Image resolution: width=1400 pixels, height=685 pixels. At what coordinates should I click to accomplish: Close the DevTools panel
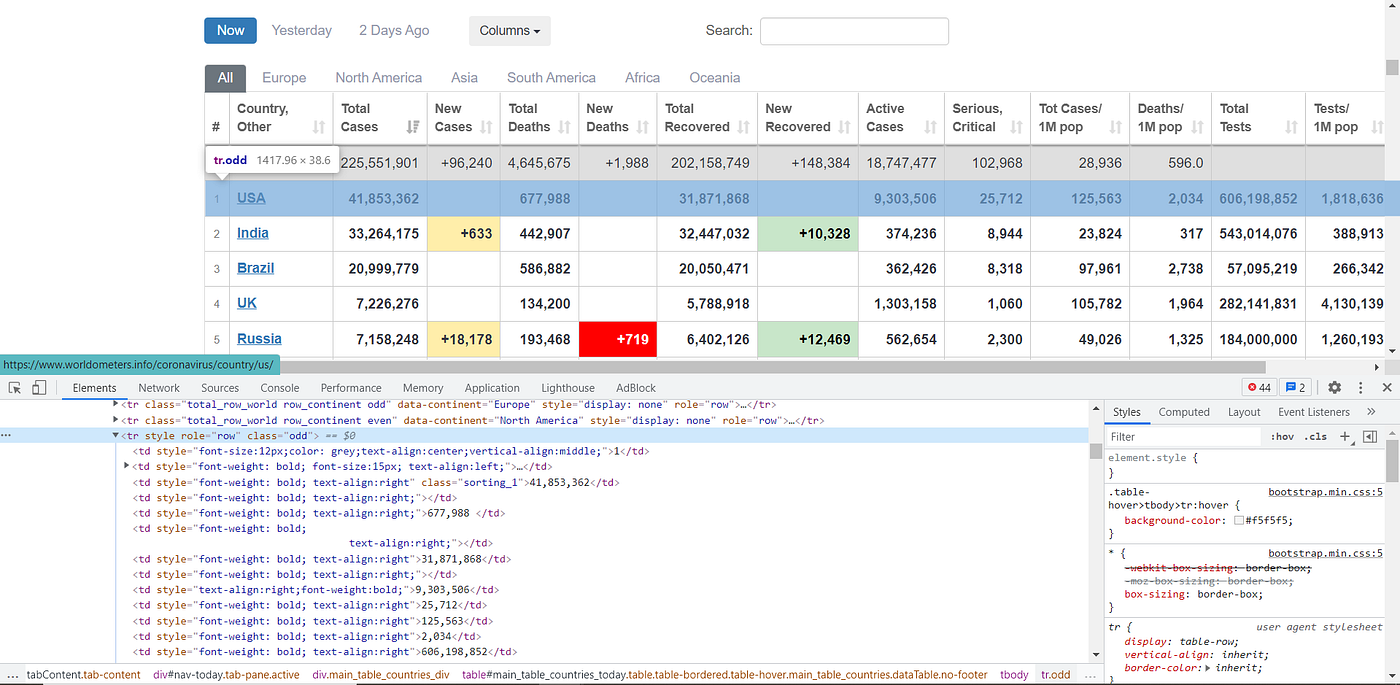click(1387, 388)
